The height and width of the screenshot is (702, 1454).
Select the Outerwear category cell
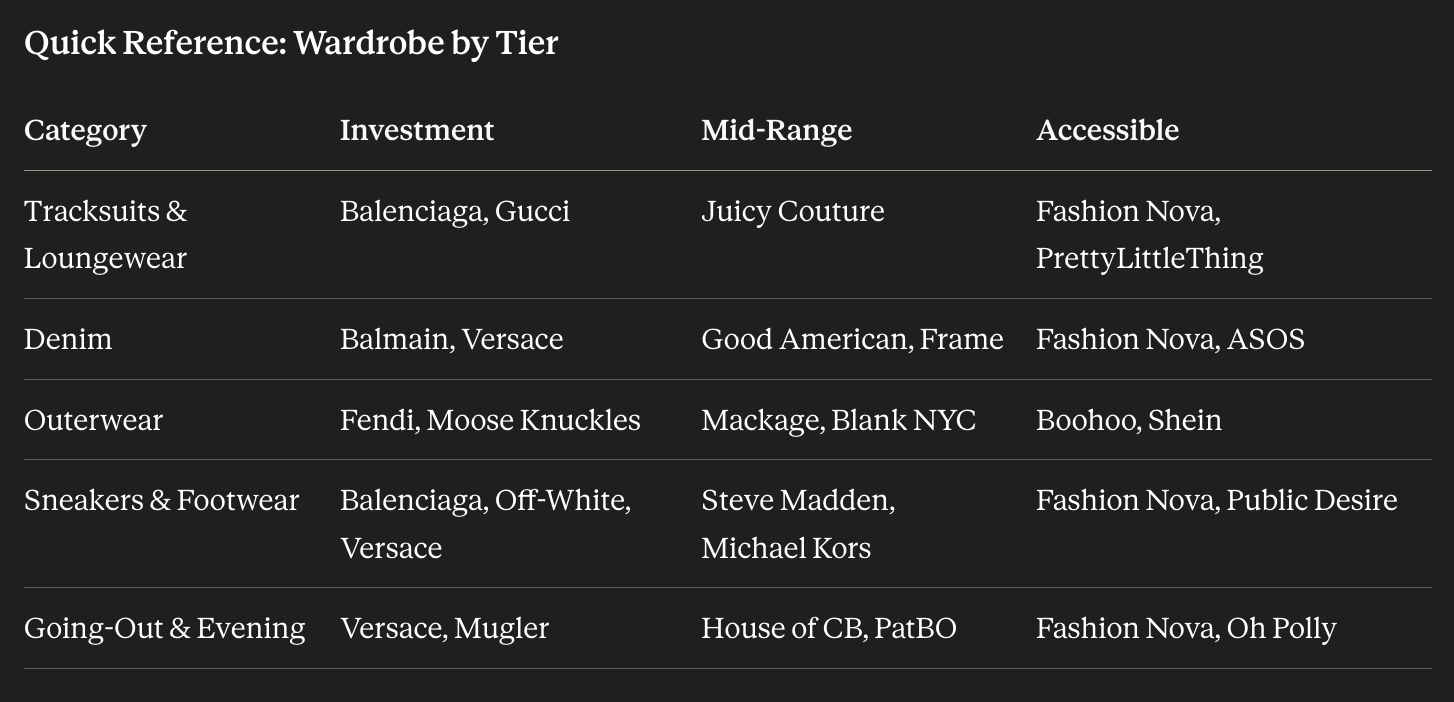pos(93,420)
